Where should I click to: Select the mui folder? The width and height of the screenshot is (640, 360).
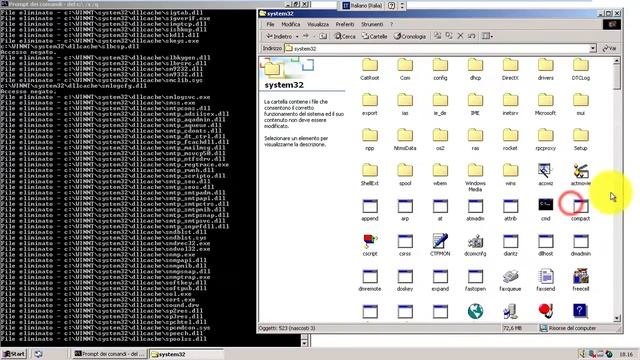580,104
